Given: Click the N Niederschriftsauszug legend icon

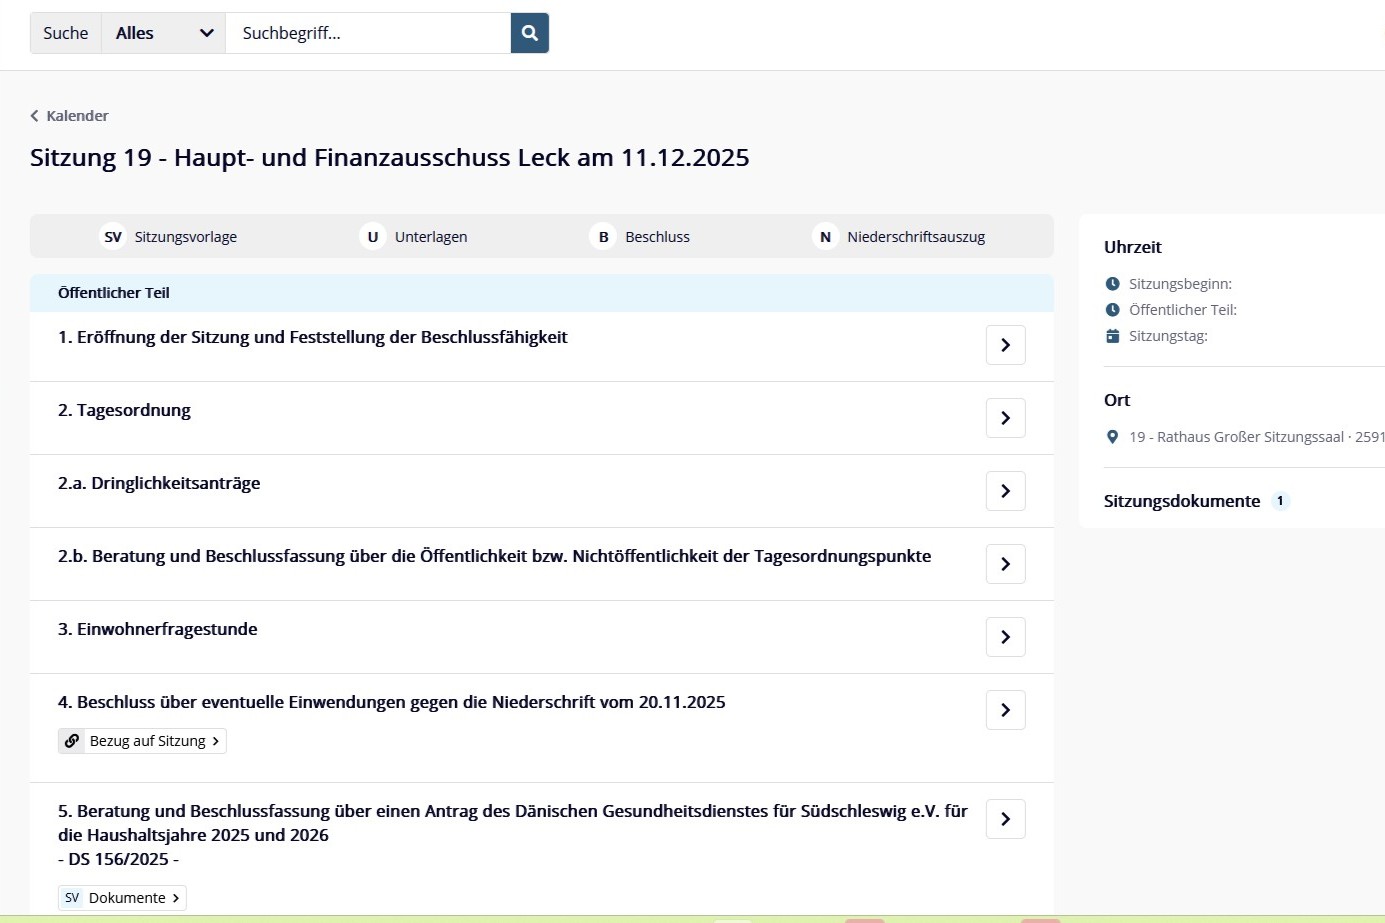Looking at the screenshot, I should [x=825, y=237].
